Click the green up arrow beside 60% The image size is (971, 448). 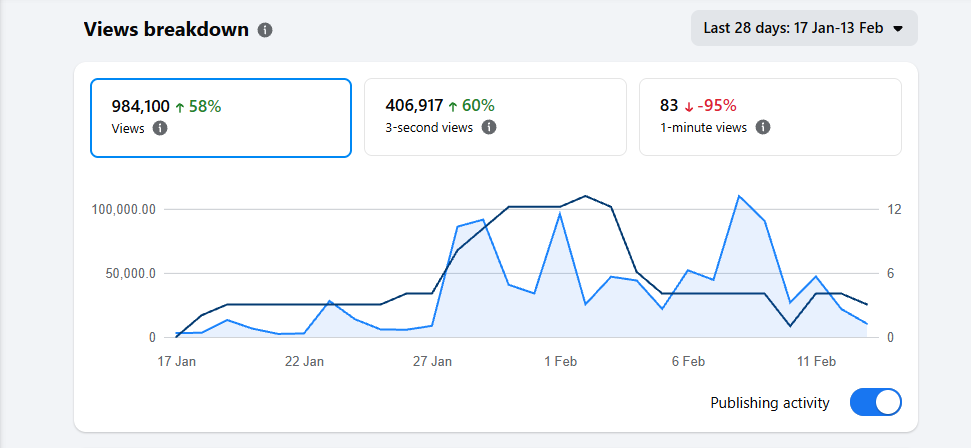tap(453, 106)
